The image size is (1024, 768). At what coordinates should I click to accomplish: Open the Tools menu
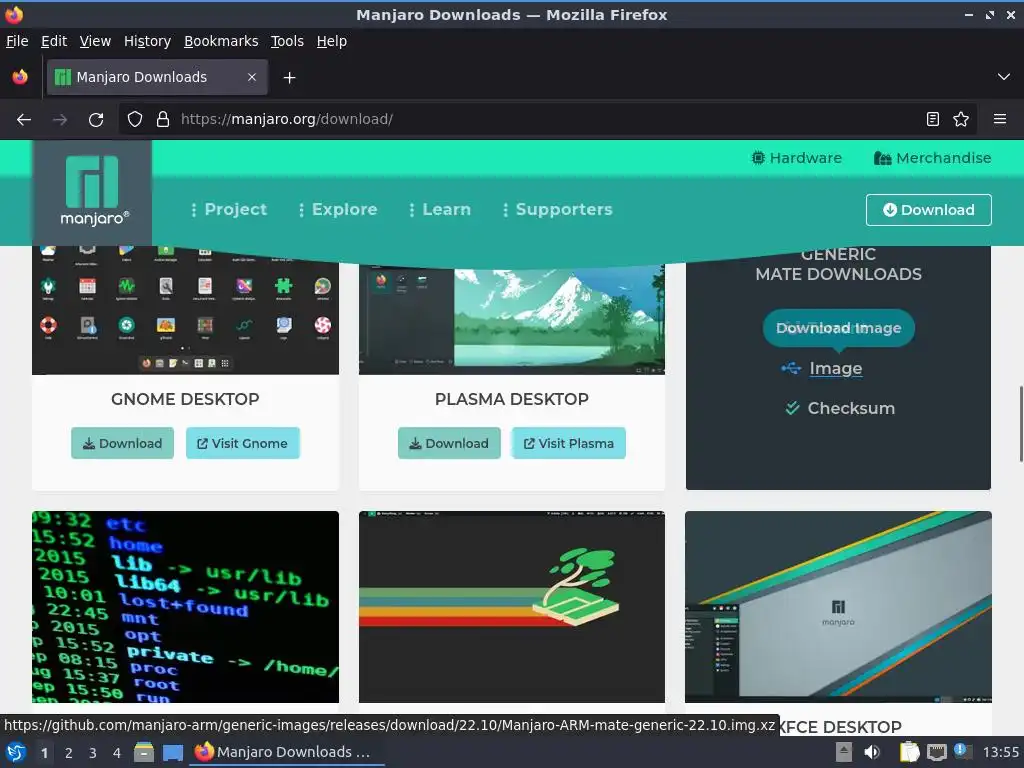pos(287,41)
